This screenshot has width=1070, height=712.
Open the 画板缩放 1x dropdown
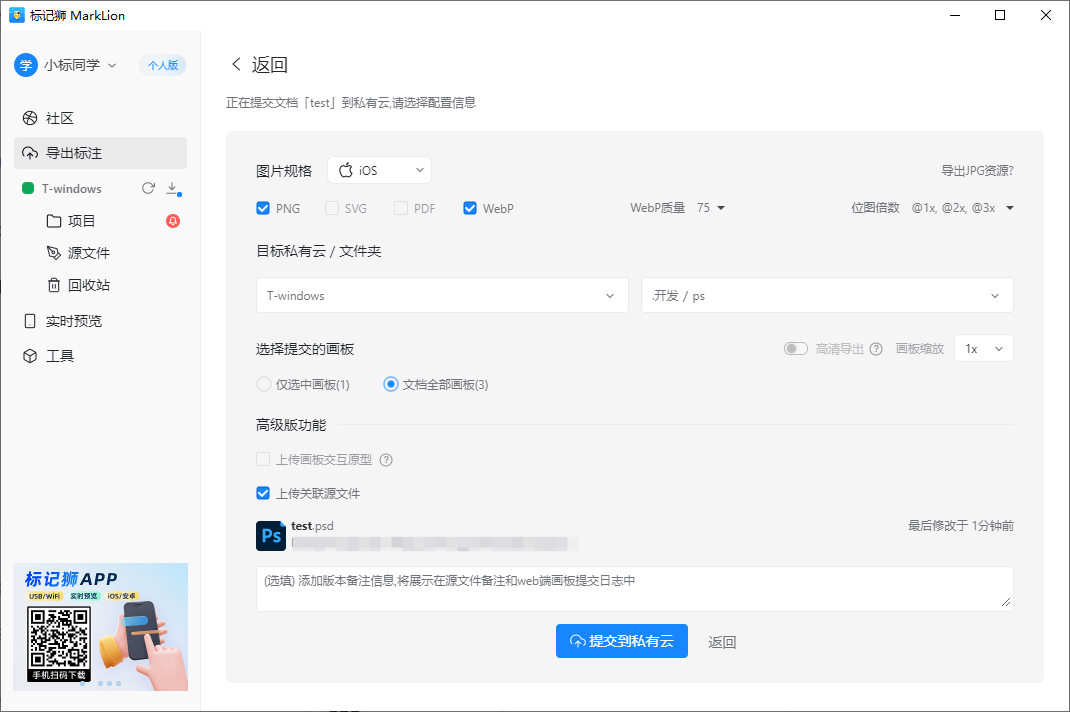(983, 348)
